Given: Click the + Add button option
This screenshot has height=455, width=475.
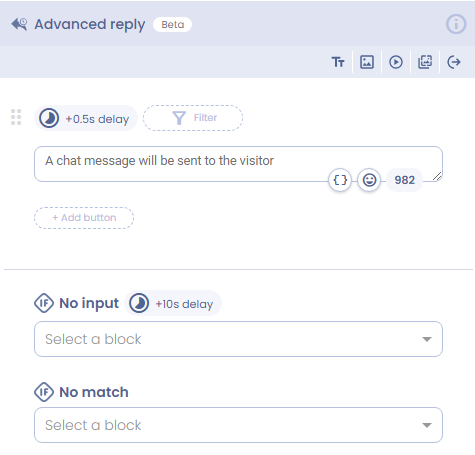Looking at the screenshot, I should 84,218.
